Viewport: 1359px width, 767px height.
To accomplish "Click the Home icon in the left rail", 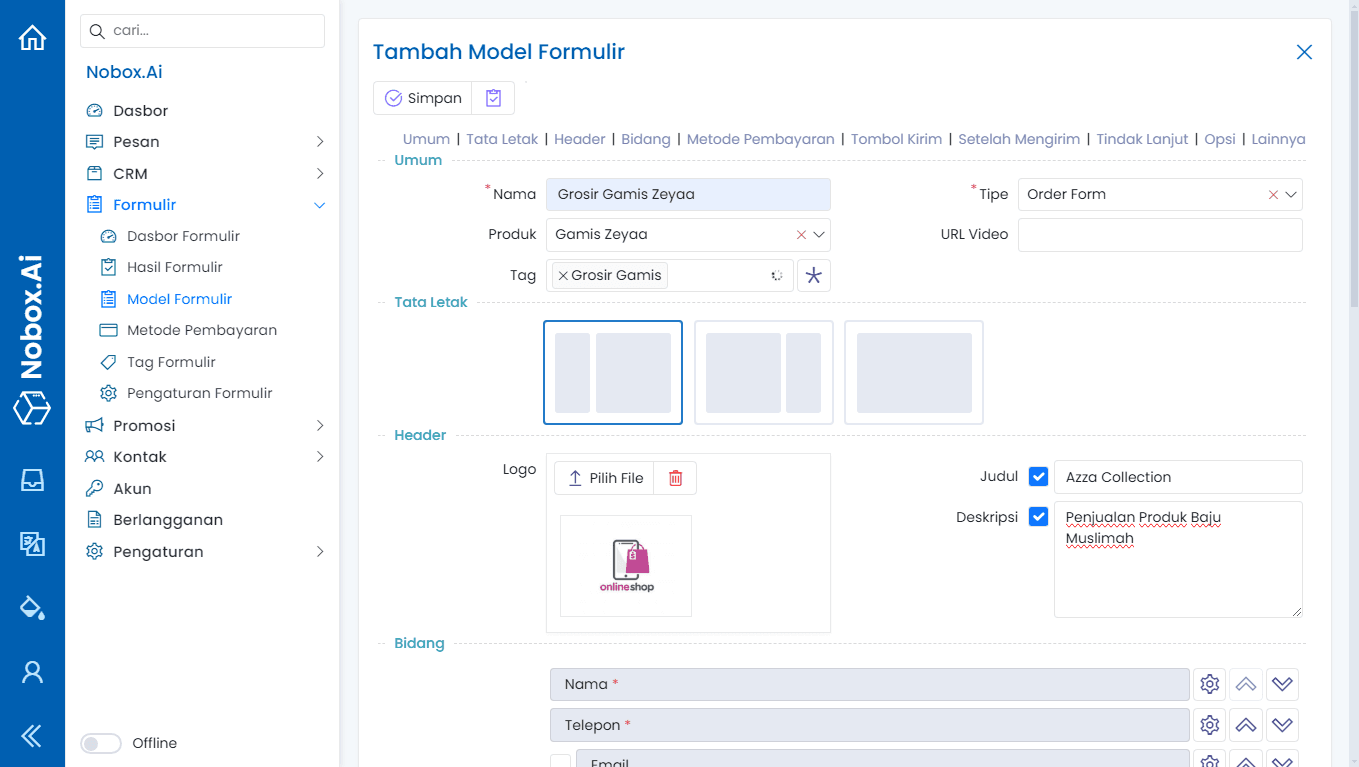I will tap(32, 36).
